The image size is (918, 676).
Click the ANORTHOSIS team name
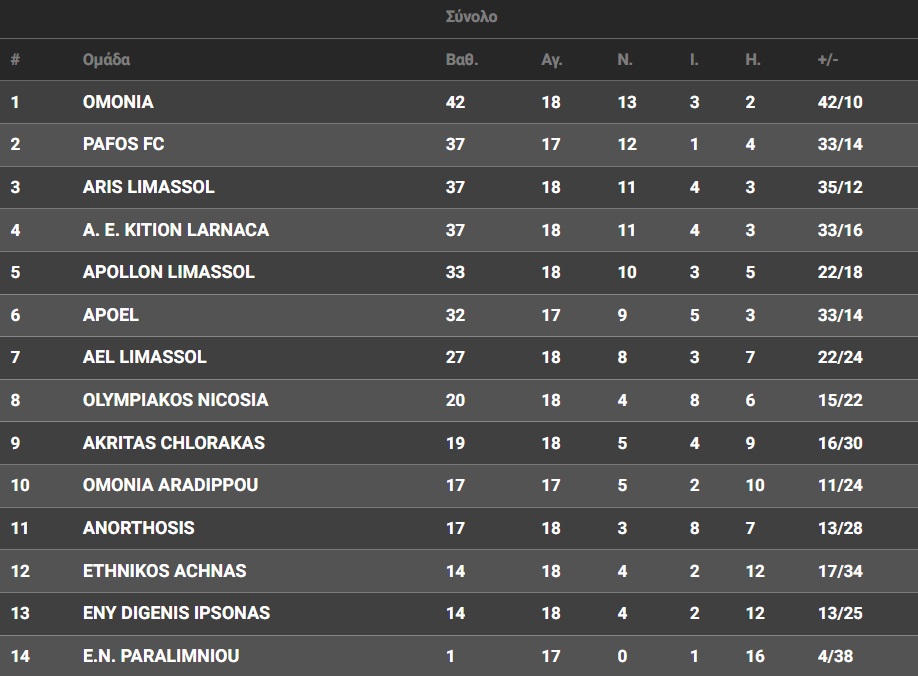[x=138, y=528]
